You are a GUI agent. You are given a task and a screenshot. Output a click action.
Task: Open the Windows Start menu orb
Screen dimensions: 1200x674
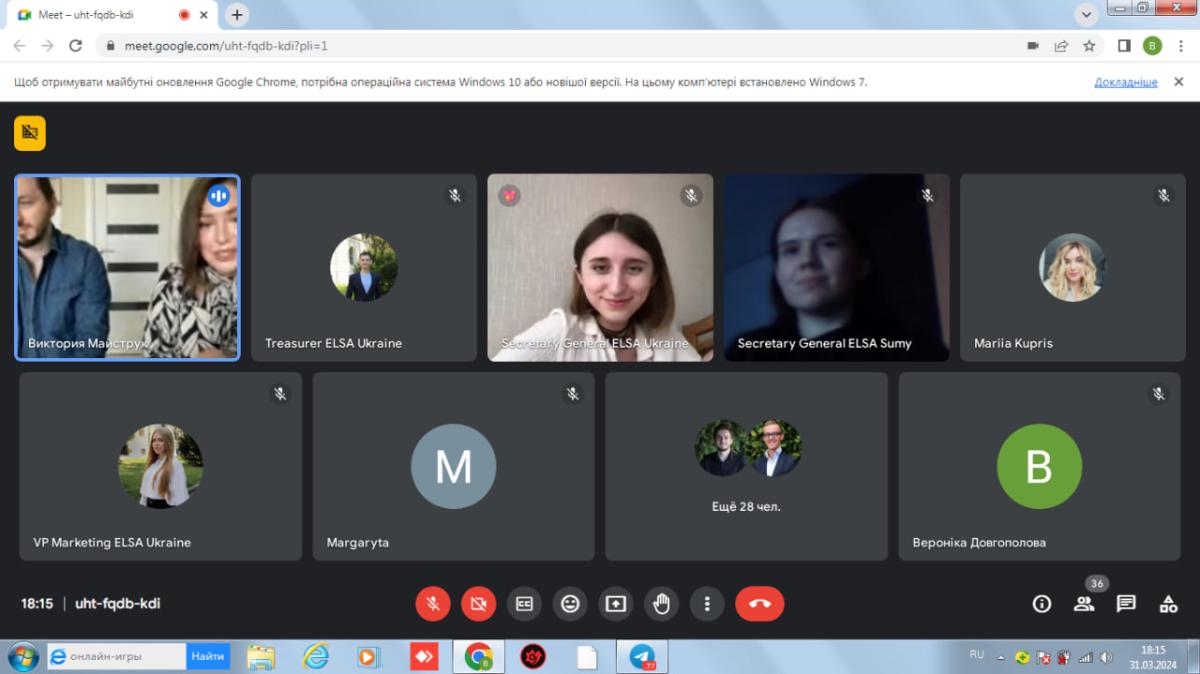click(x=22, y=657)
